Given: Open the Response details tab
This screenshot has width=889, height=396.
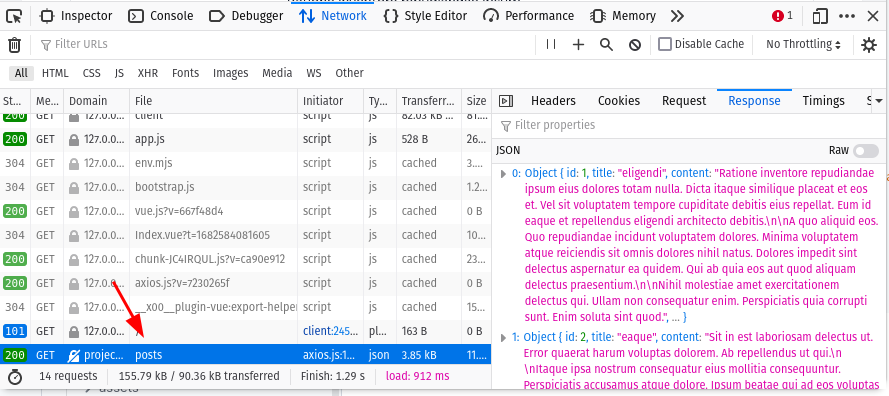Looking at the screenshot, I should point(754,101).
